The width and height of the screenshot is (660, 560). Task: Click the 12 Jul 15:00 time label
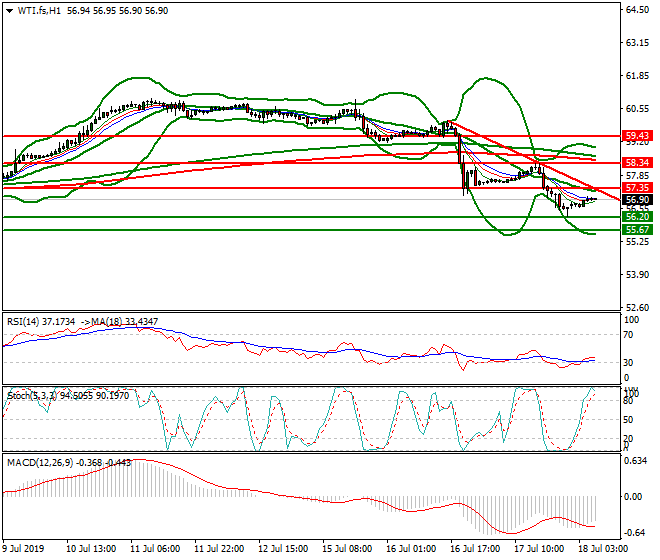tap(283, 549)
